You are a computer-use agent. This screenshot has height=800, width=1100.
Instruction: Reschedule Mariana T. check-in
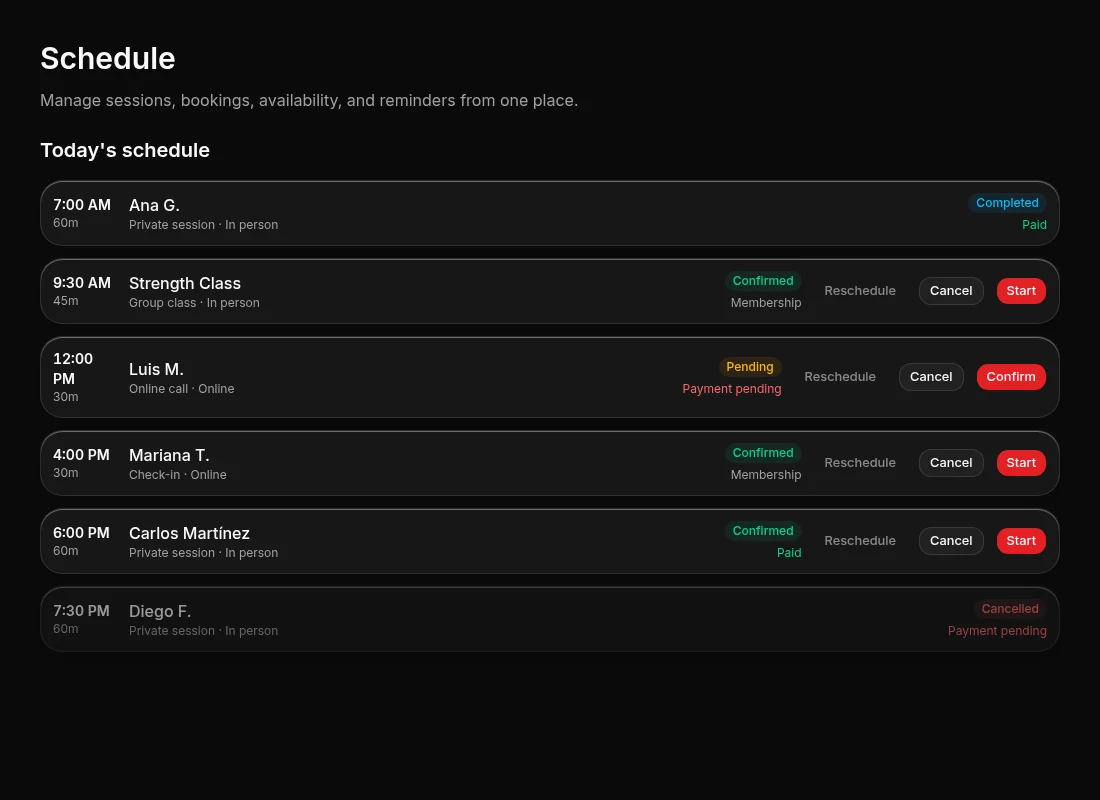tap(859, 462)
